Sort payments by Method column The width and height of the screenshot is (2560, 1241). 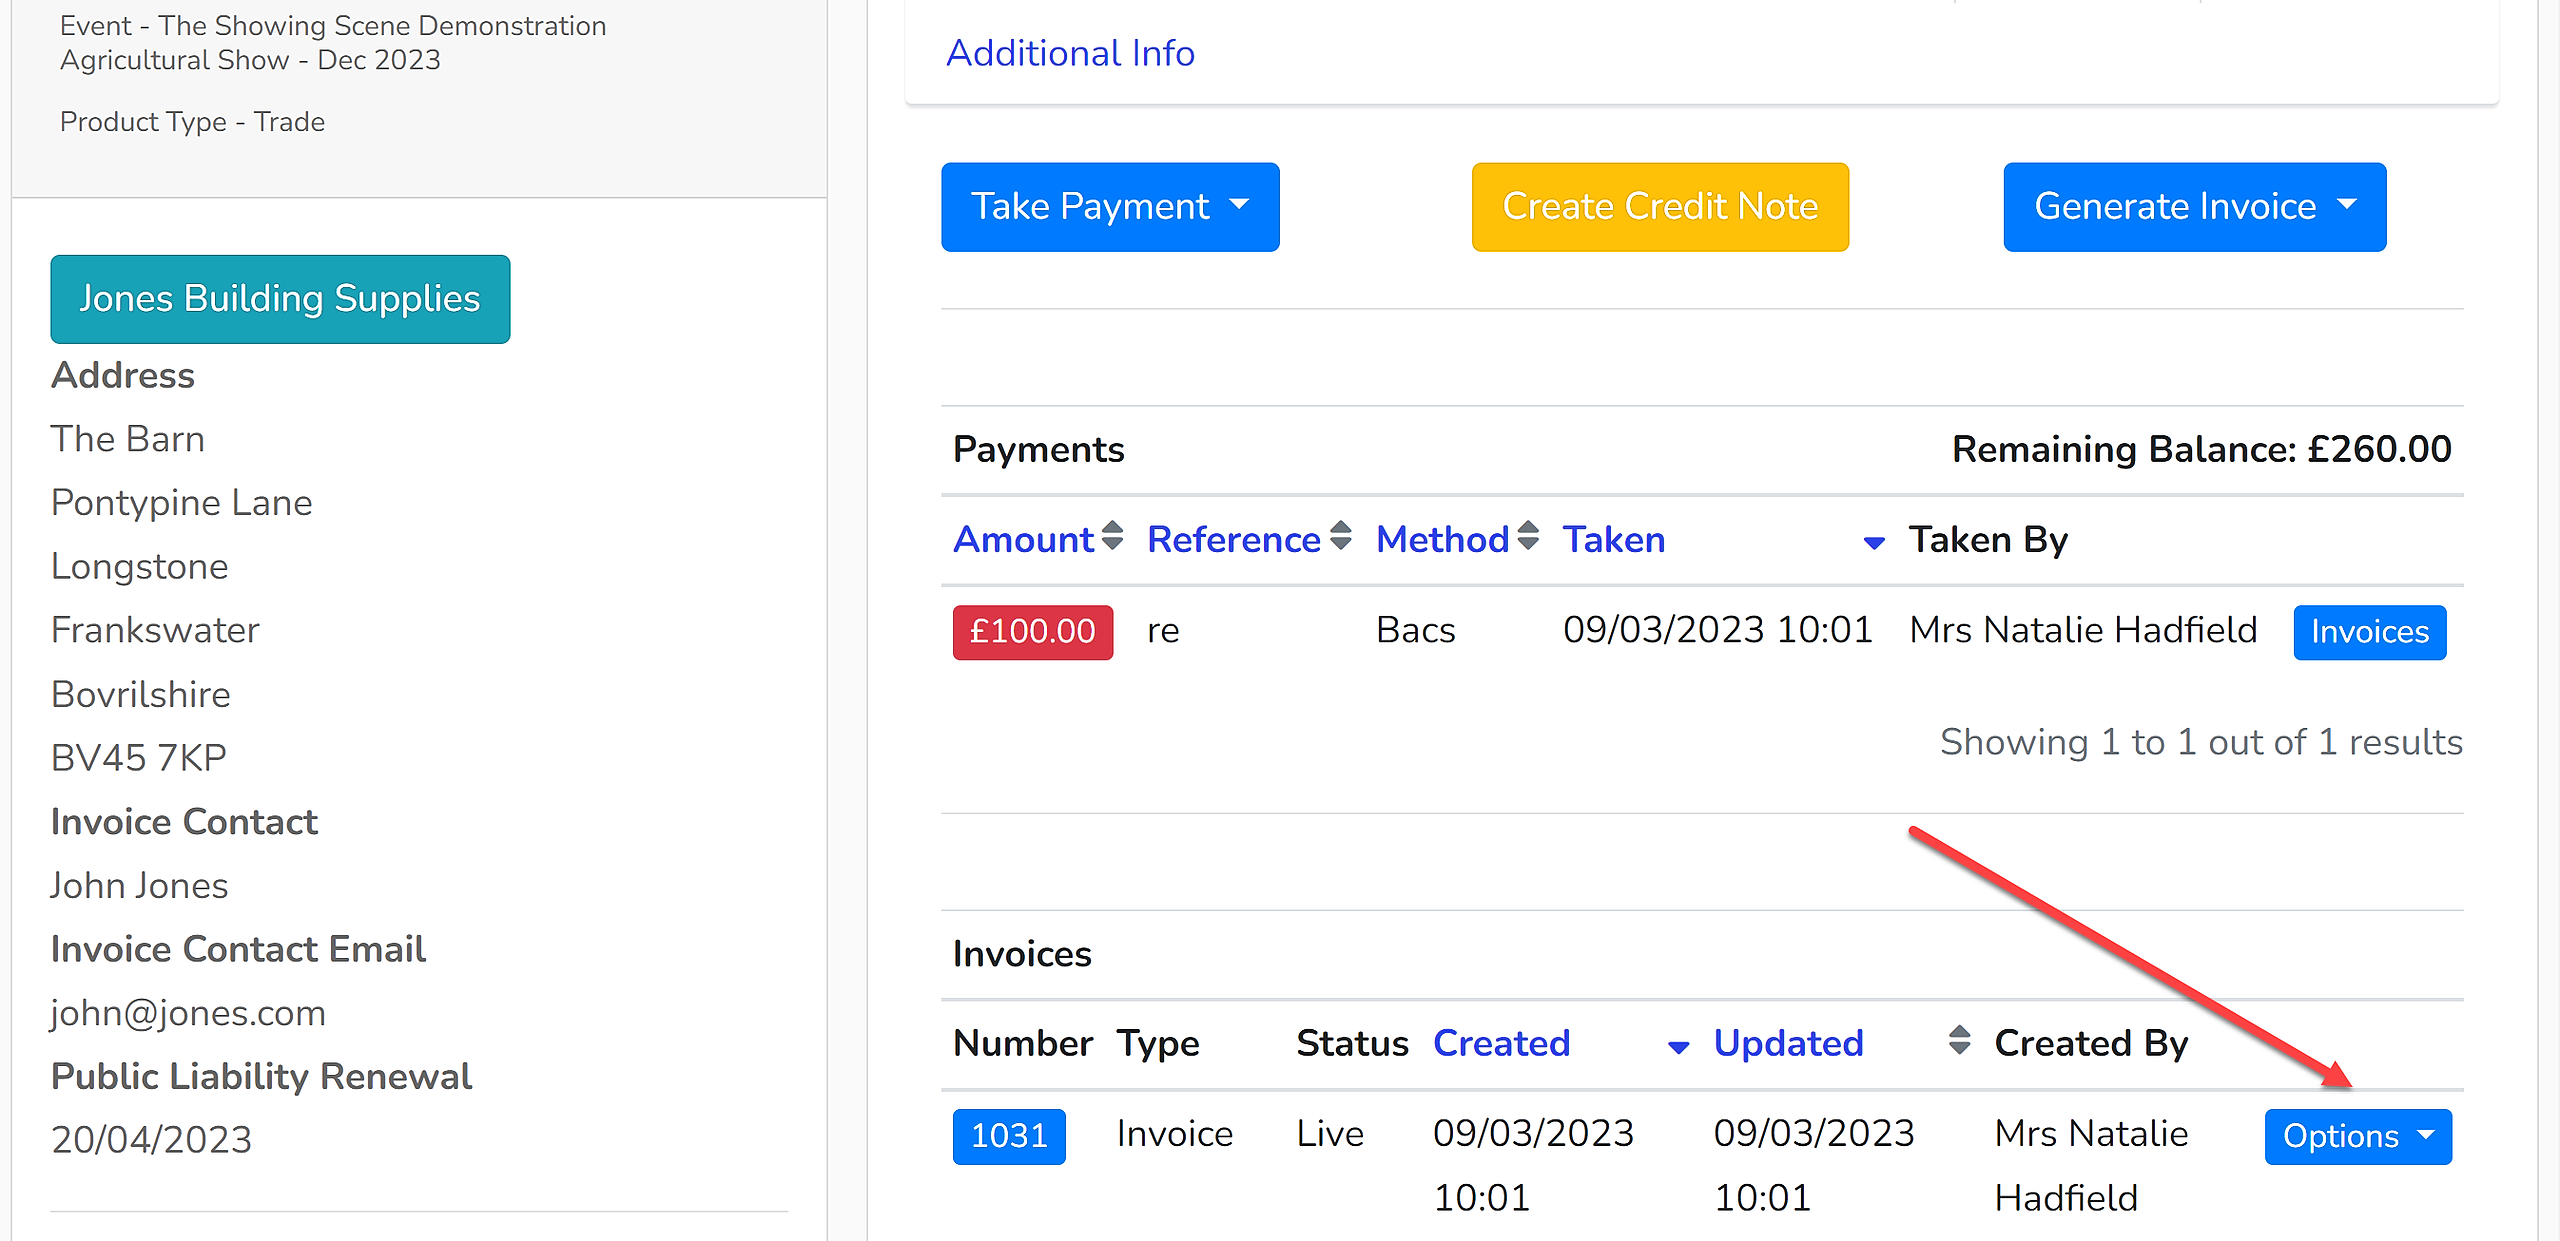[x=1457, y=539]
